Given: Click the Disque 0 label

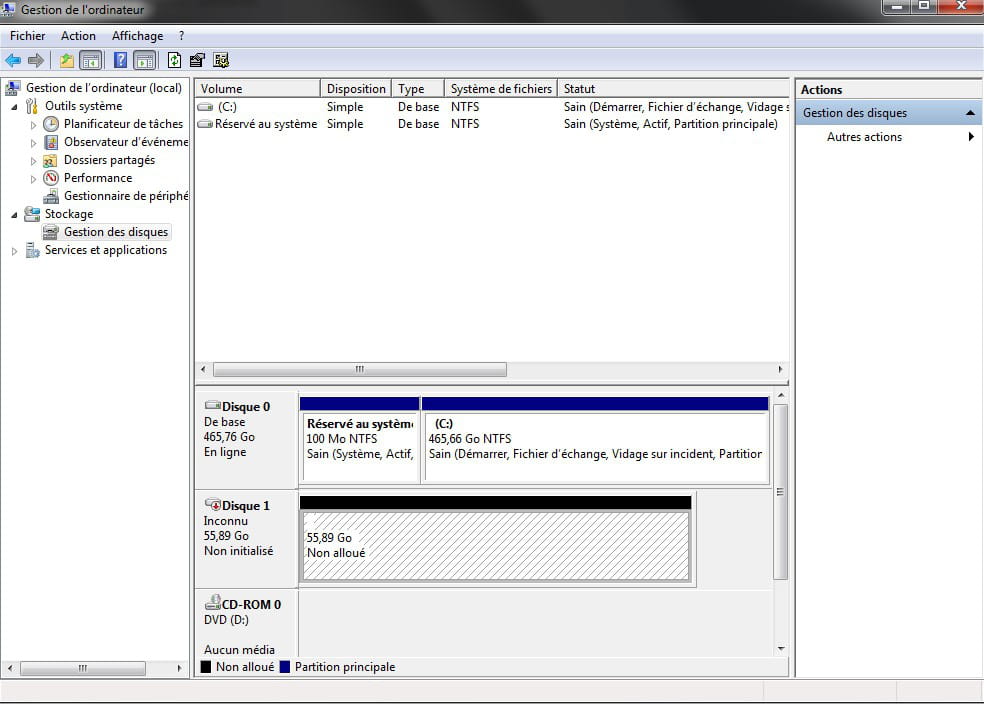Looking at the screenshot, I should (x=245, y=407).
